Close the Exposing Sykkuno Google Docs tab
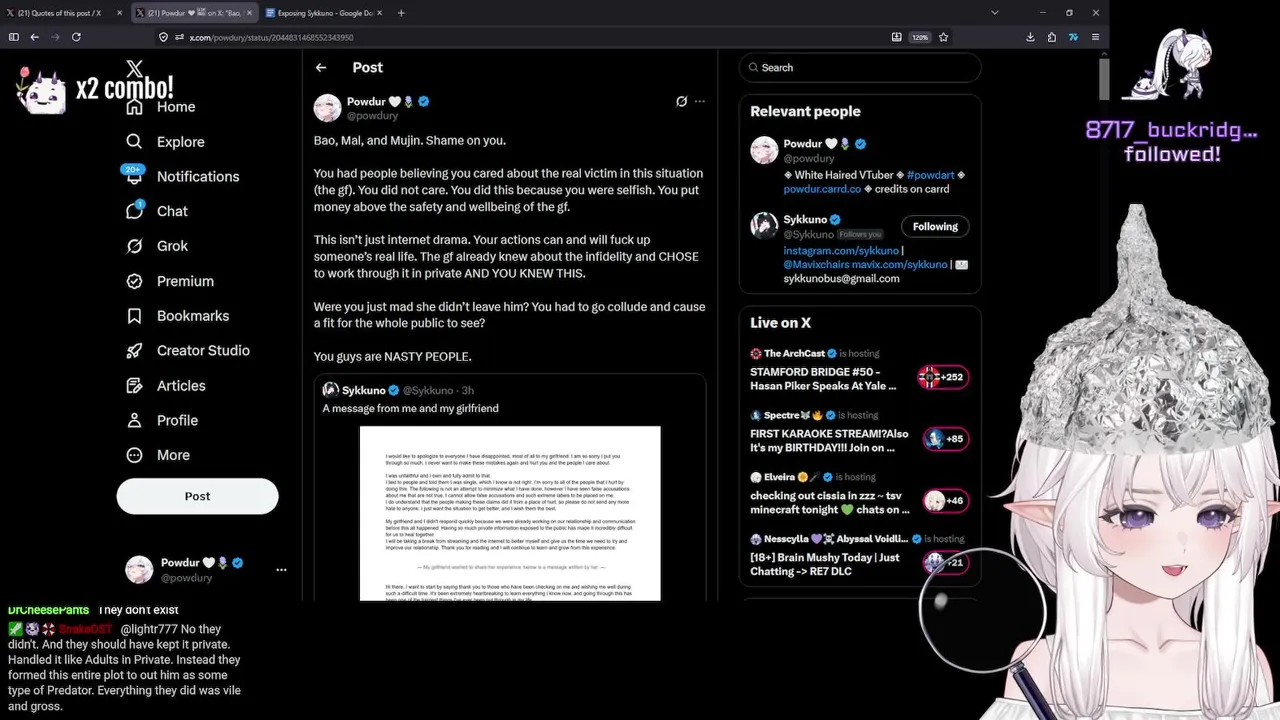1280x720 pixels. click(379, 13)
